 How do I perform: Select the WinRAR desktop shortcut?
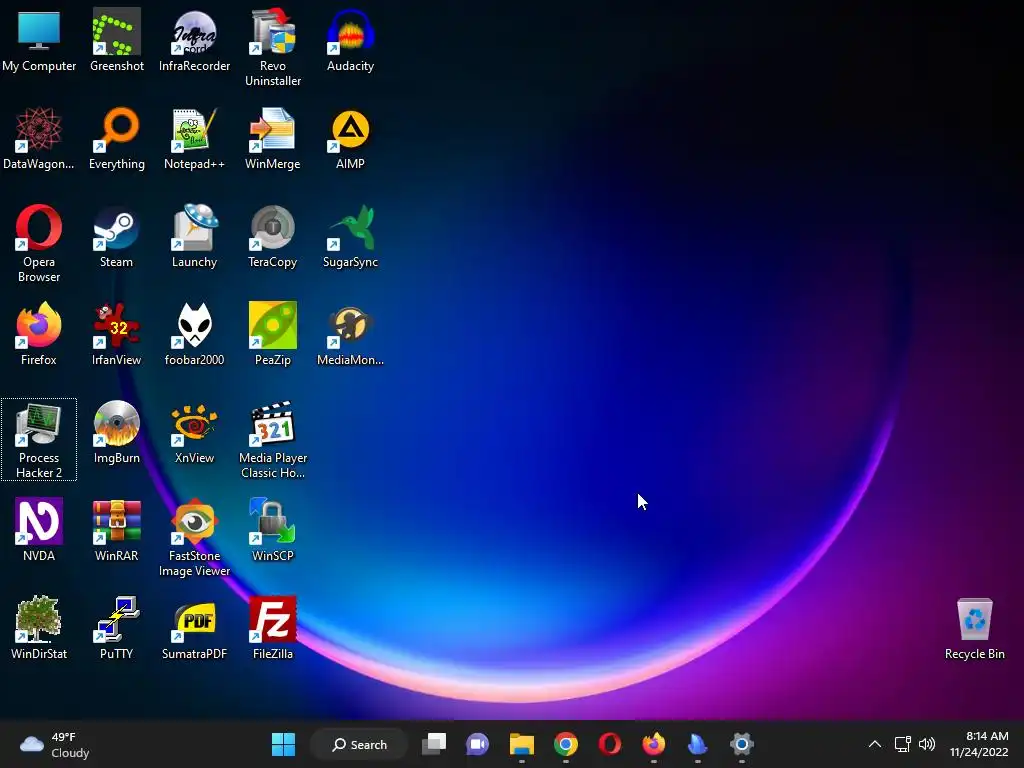(116, 531)
